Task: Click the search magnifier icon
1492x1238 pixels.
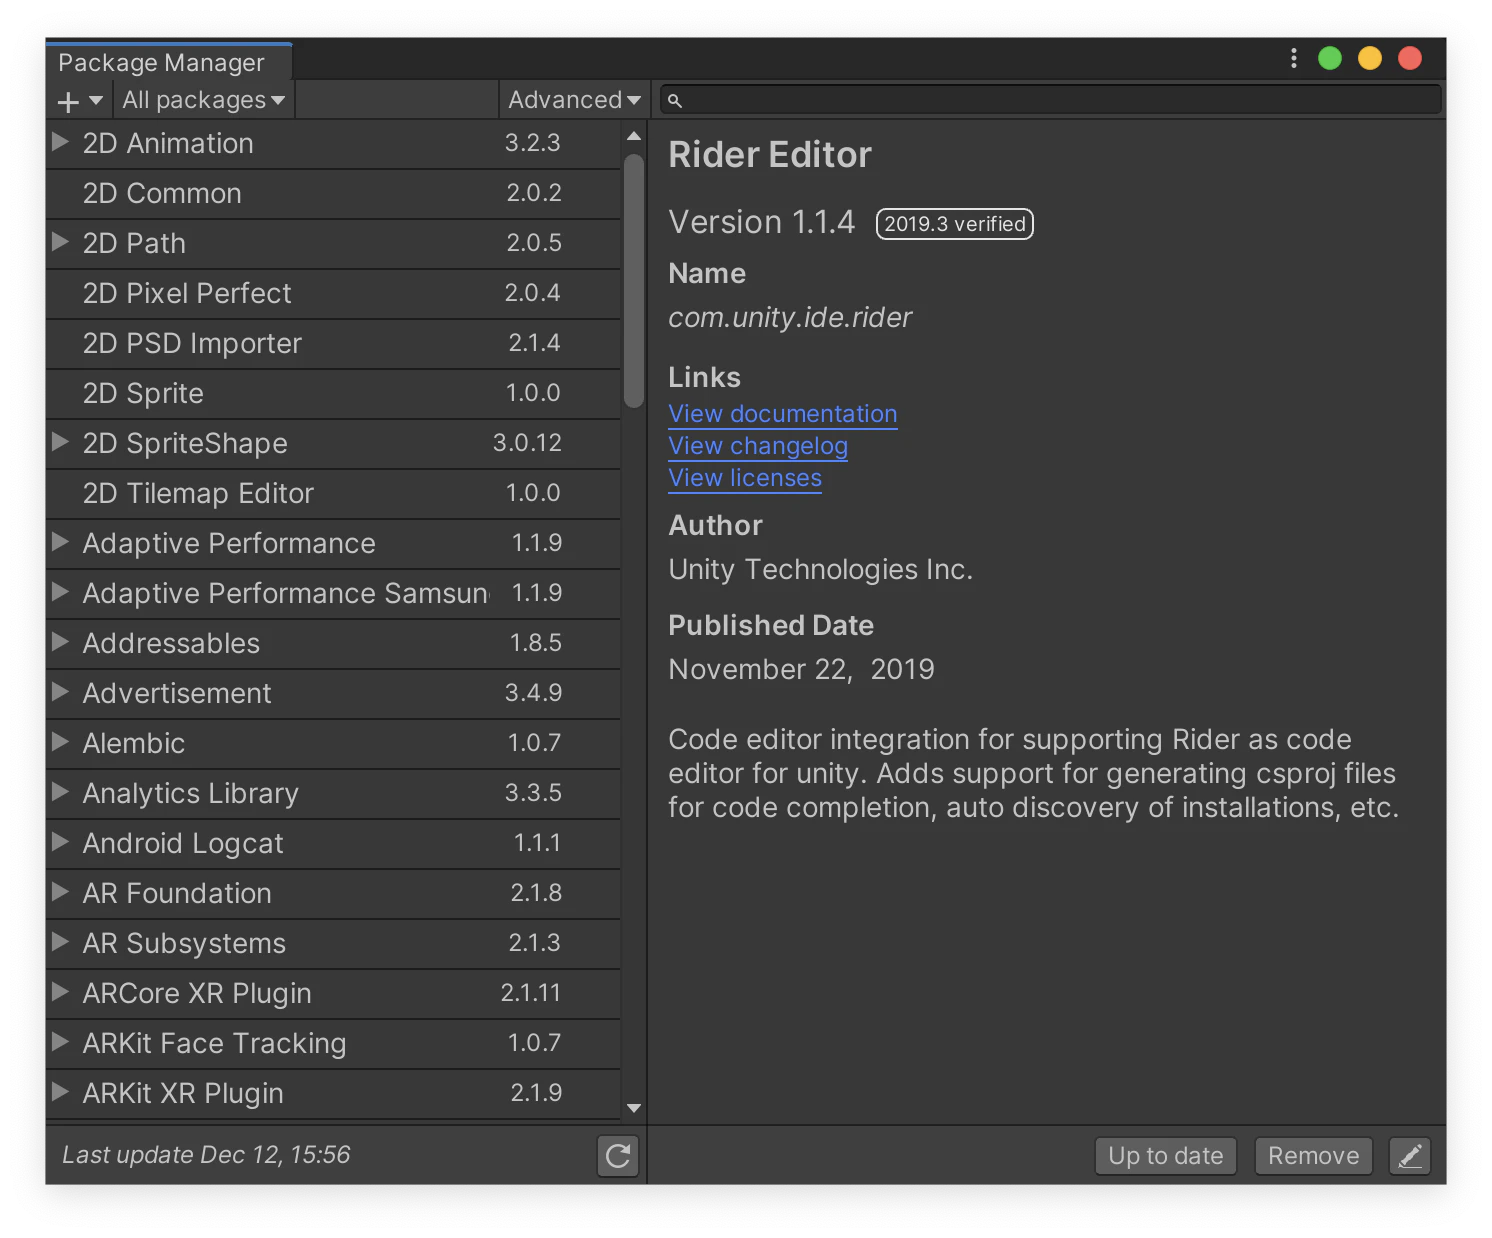Action: tap(675, 100)
